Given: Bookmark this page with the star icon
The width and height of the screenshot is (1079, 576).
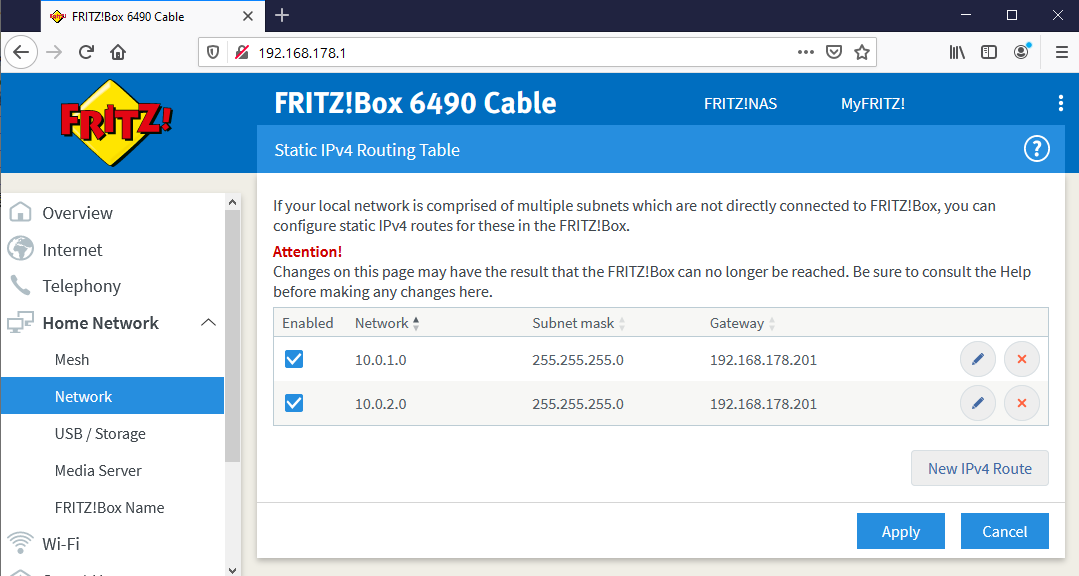Looking at the screenshot, I should point(862,52).
